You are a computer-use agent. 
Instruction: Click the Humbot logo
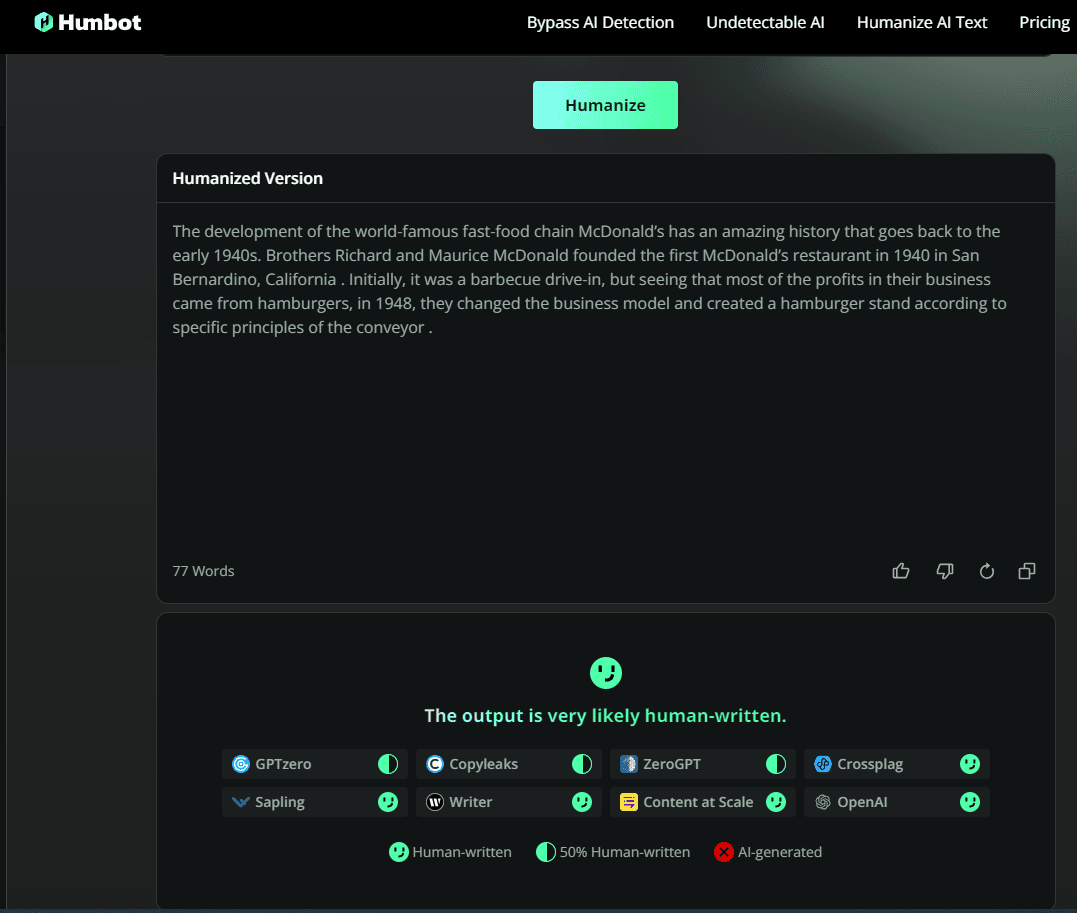(88, 22)
